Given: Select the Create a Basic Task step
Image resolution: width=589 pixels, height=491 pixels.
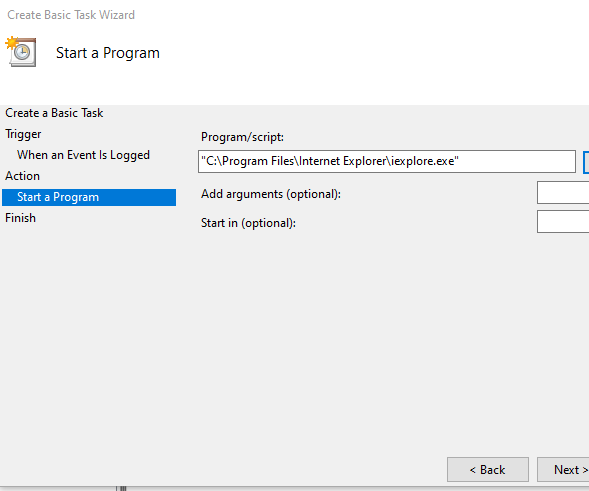Looking at the screenshot, I should [54, 113].
